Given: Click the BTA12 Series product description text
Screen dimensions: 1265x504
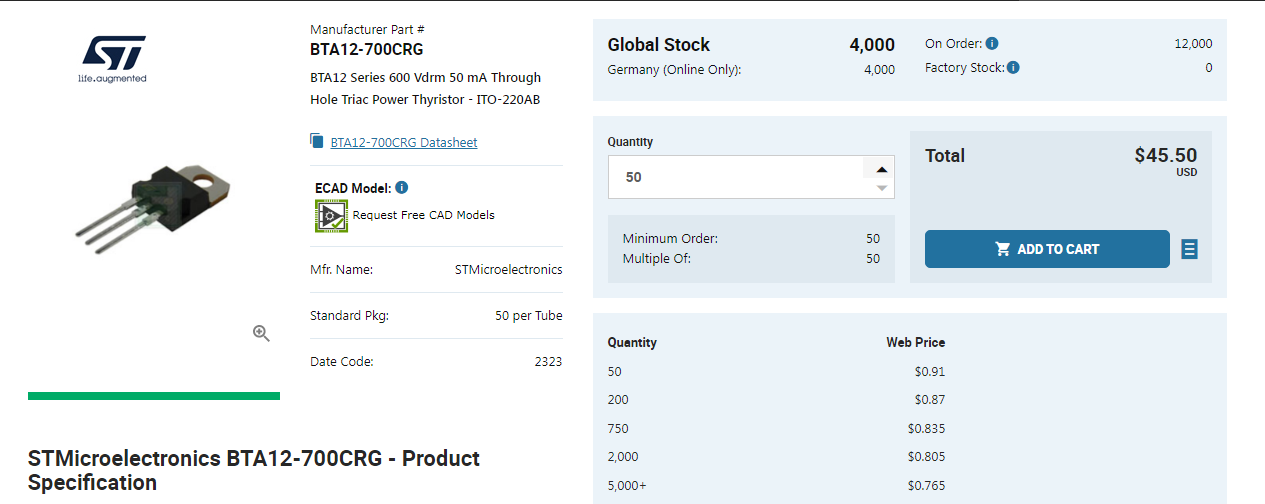Looking at the screenshot, I should click(x=426, y=89).
